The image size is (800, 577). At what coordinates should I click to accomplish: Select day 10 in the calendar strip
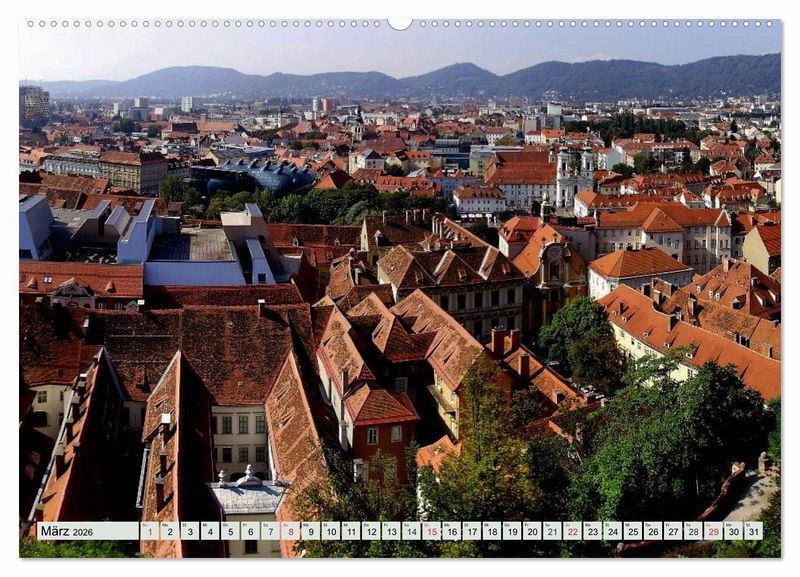[331, 531]
